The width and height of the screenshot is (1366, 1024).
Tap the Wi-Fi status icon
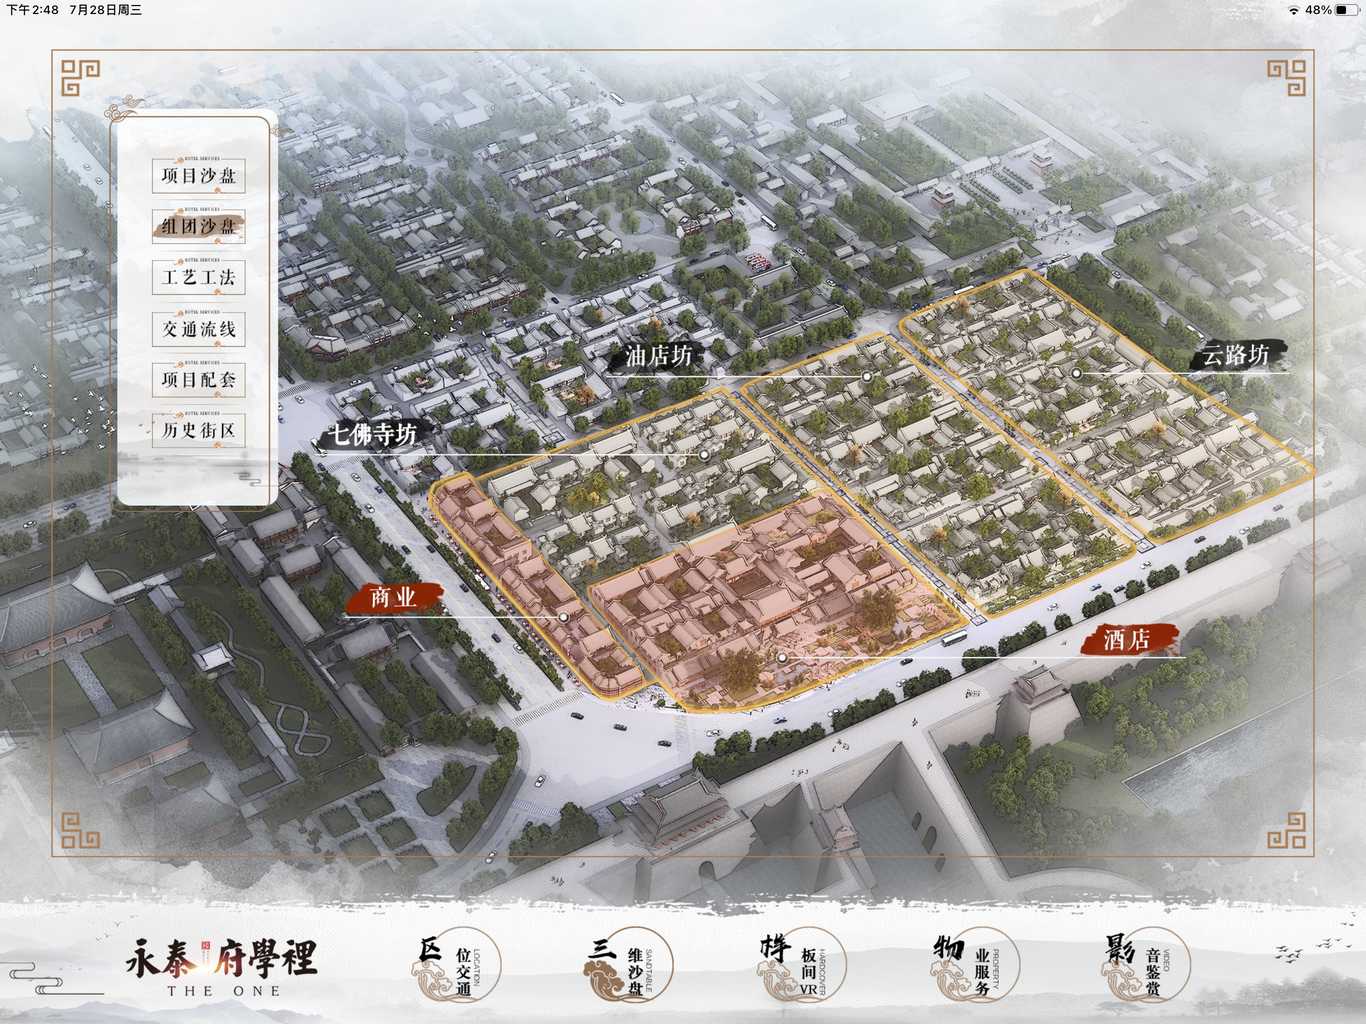pyautogui.click(x=1294, y=10)
